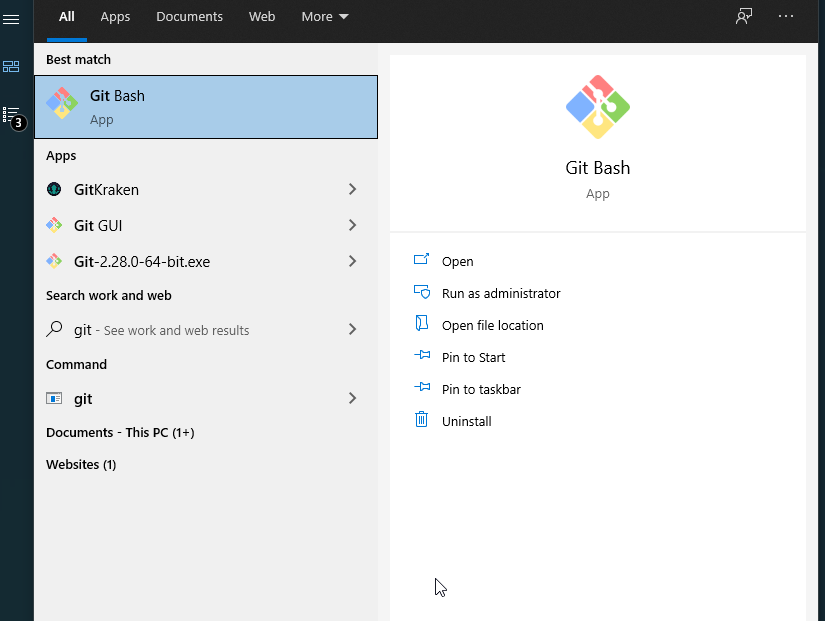Click the Open file location link

(x=493, y=325)
